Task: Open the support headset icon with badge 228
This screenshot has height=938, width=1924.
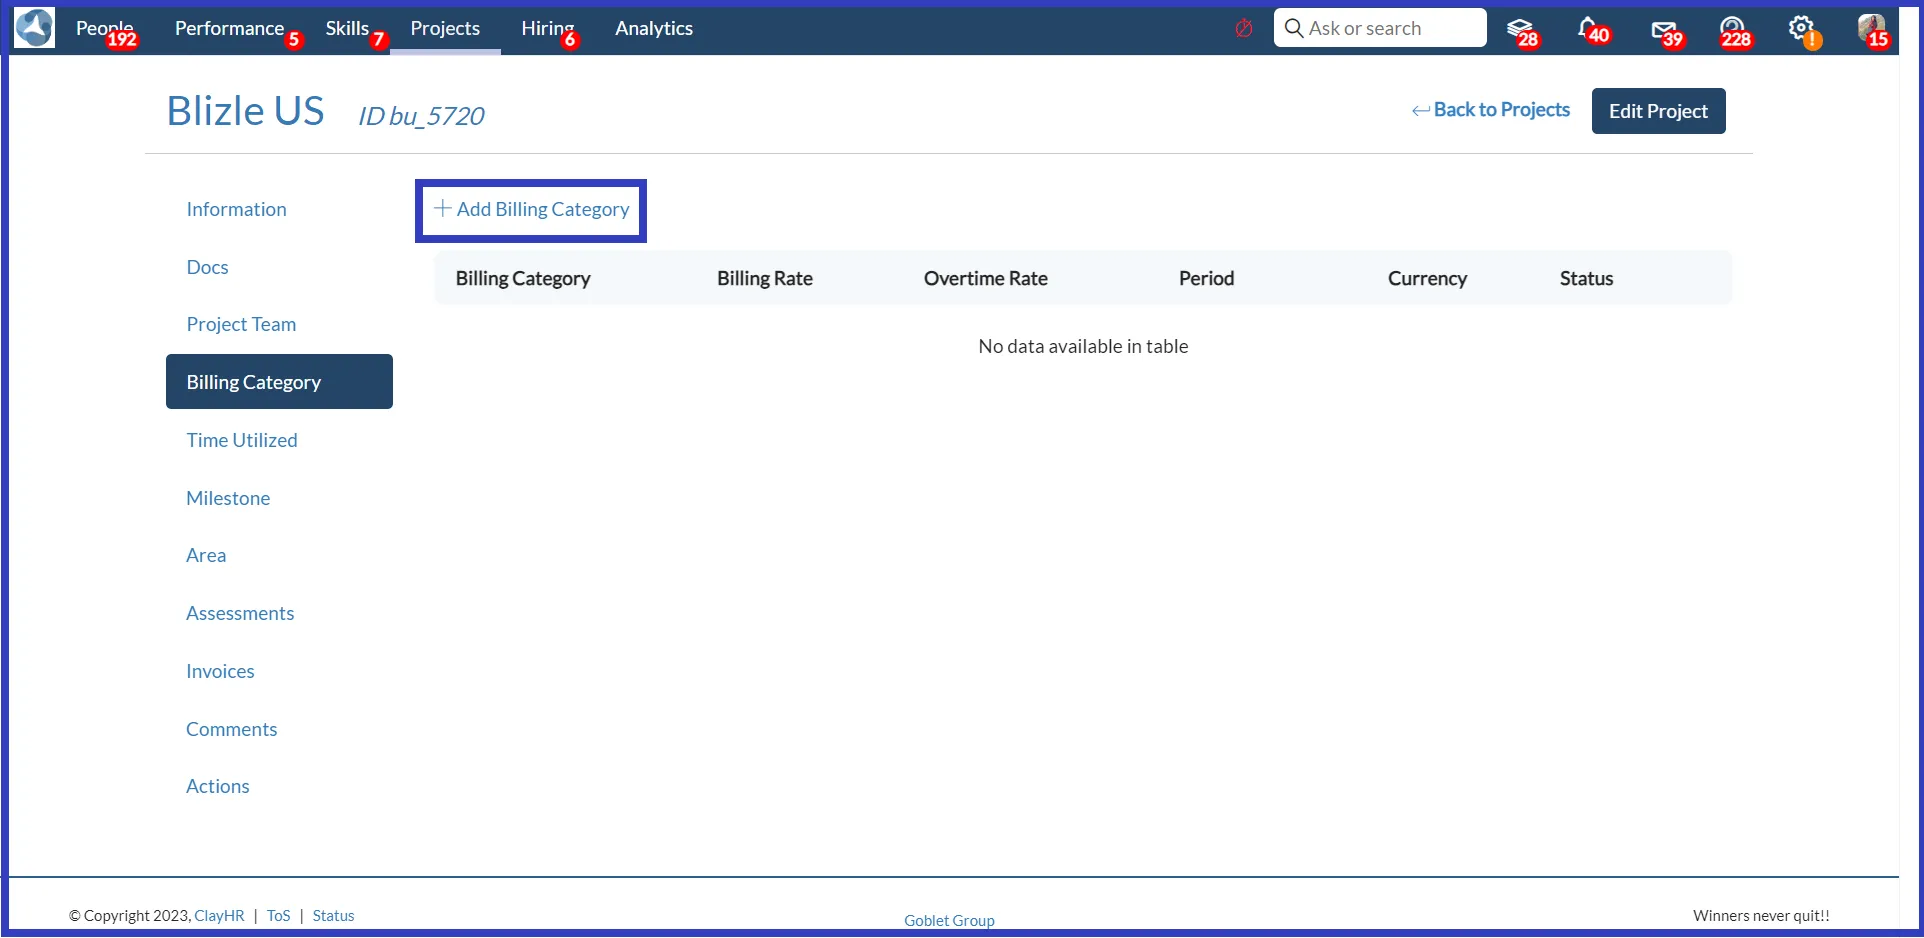Action: coord(1733,30)
